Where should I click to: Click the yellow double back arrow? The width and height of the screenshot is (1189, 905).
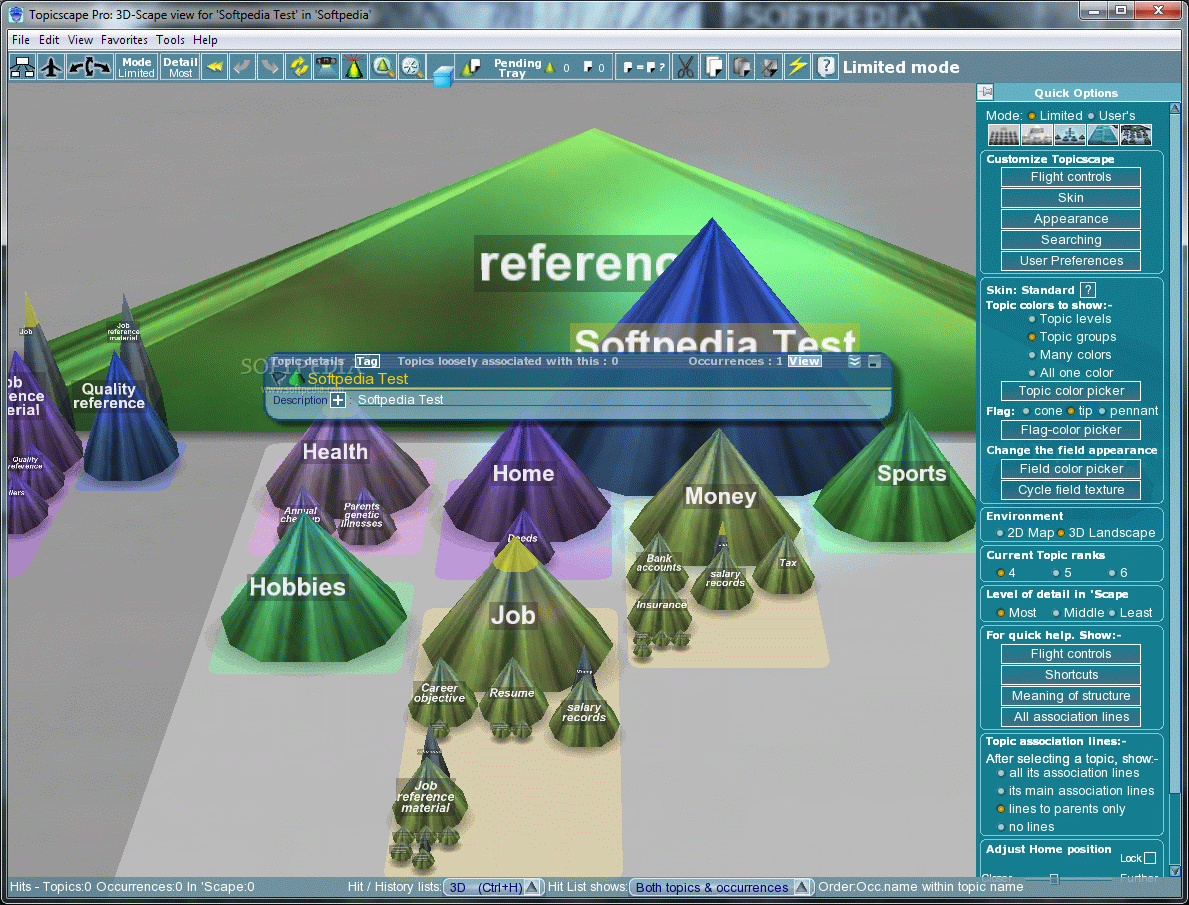pyautogui.click(x=215, y=68)
